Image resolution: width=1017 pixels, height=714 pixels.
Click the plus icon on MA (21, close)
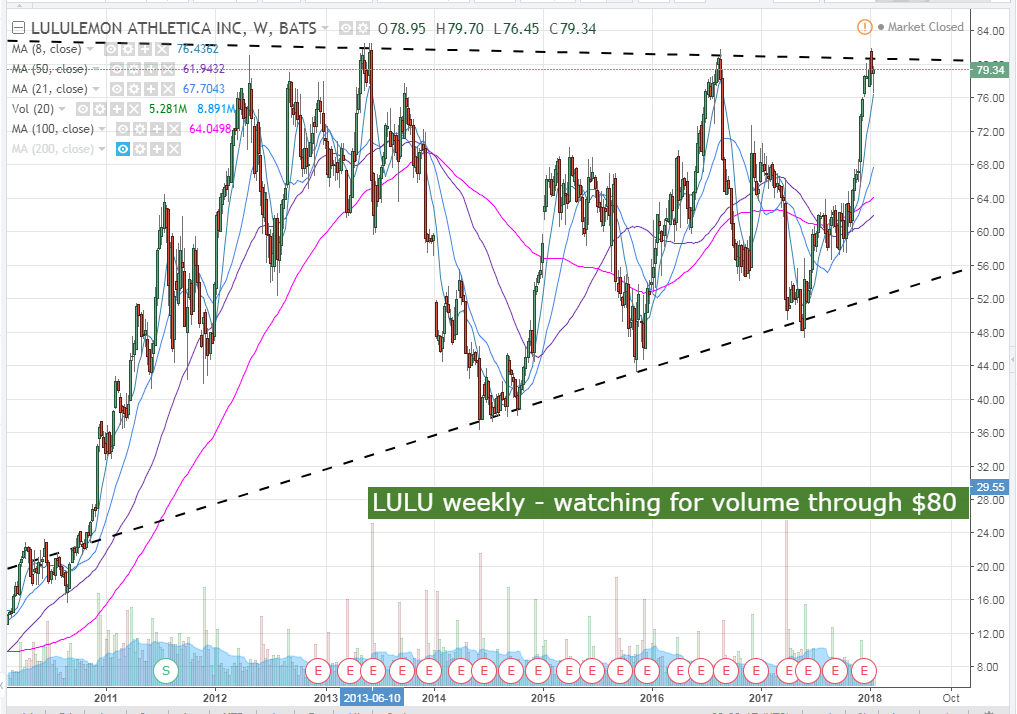point(150,89)
